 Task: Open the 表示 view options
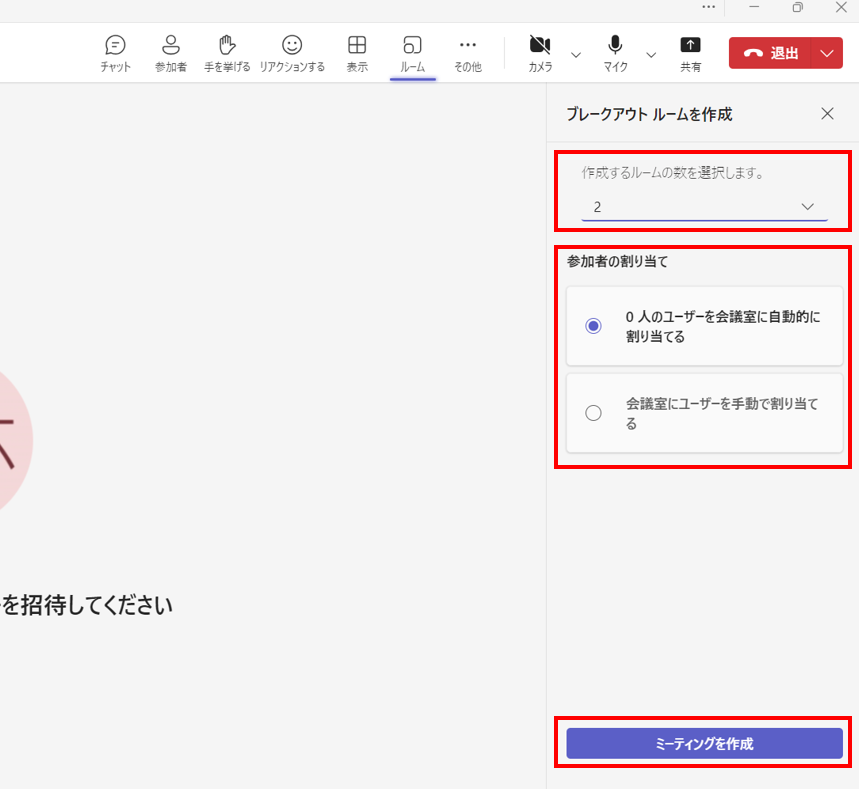click(357, 54)
